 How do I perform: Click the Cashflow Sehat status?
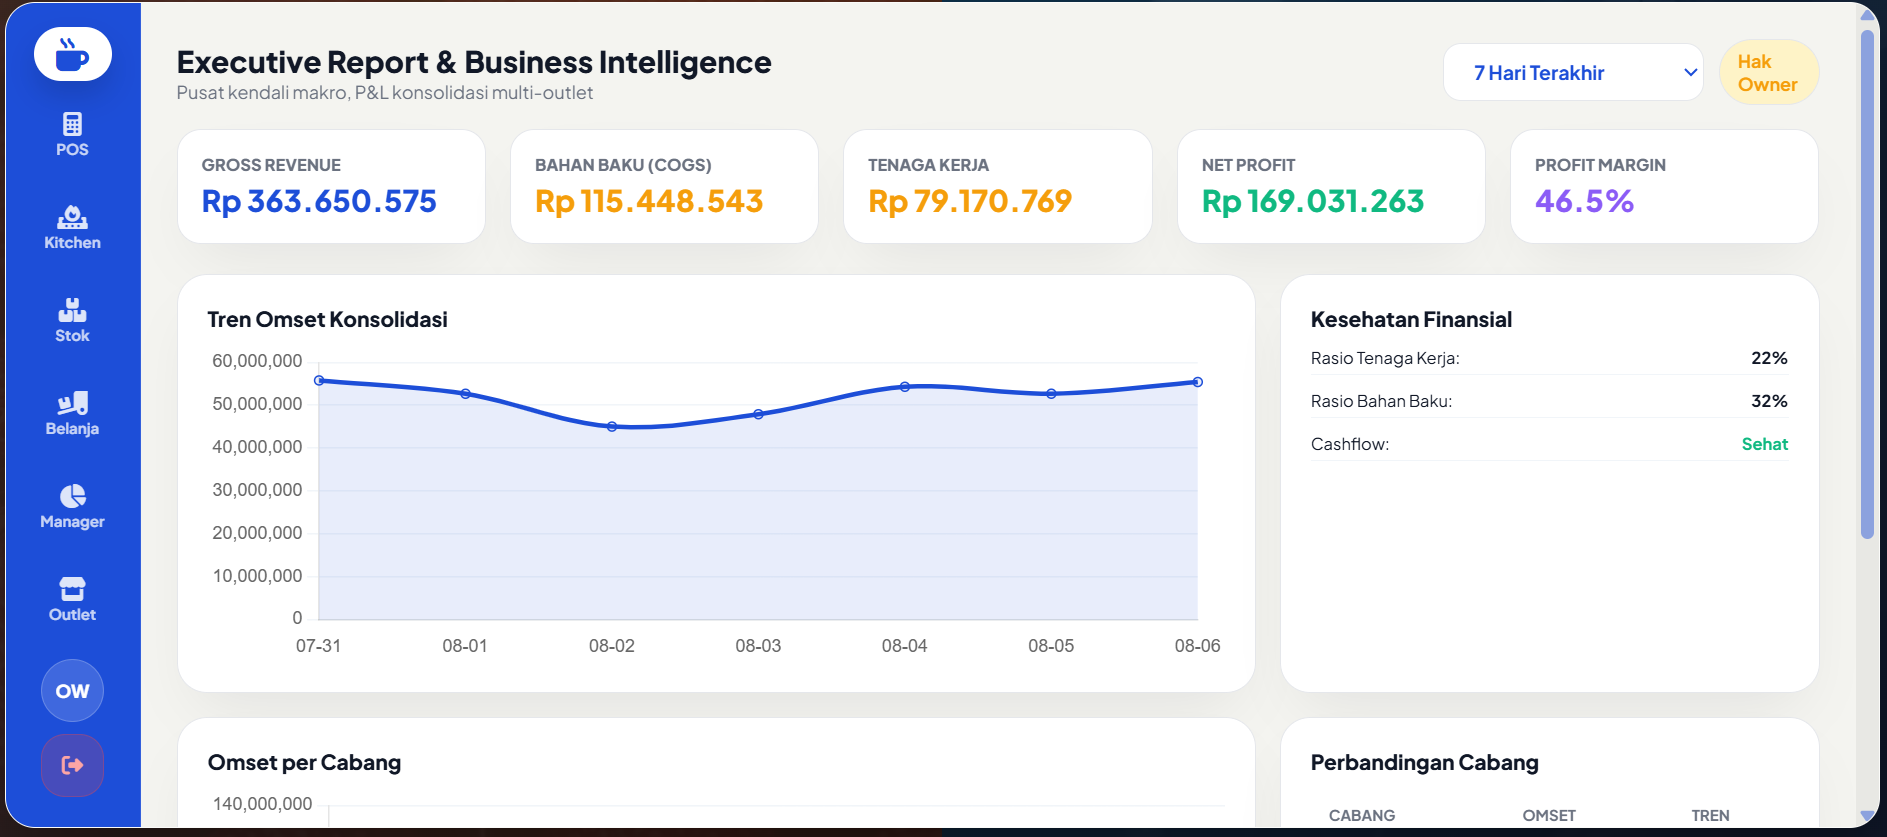click(1765, 444)
